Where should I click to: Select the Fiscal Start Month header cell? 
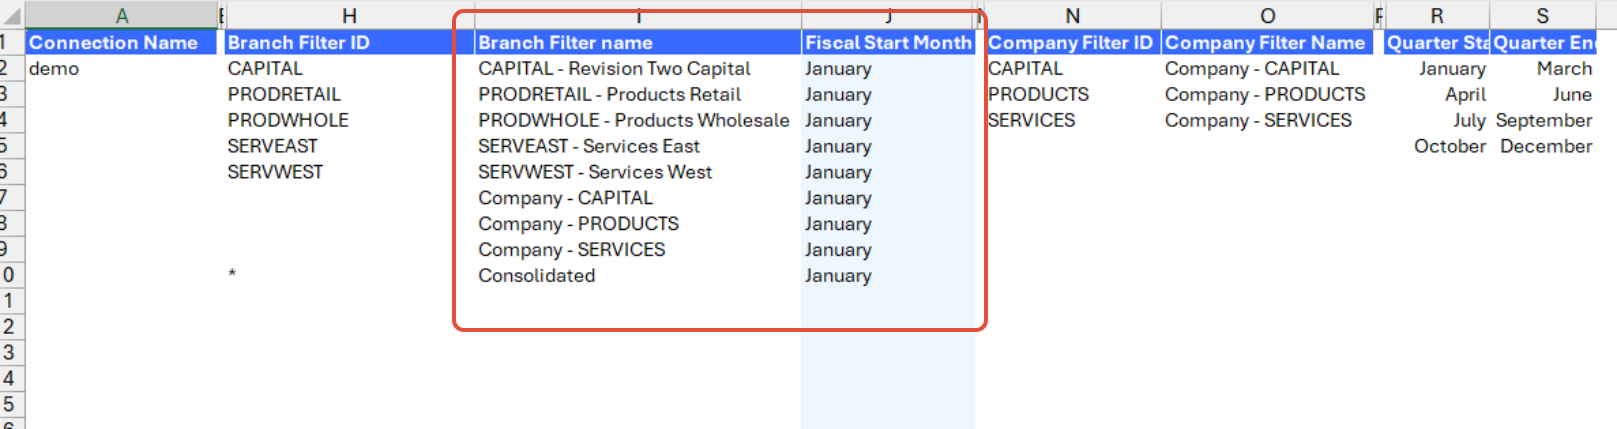point(888,43)
